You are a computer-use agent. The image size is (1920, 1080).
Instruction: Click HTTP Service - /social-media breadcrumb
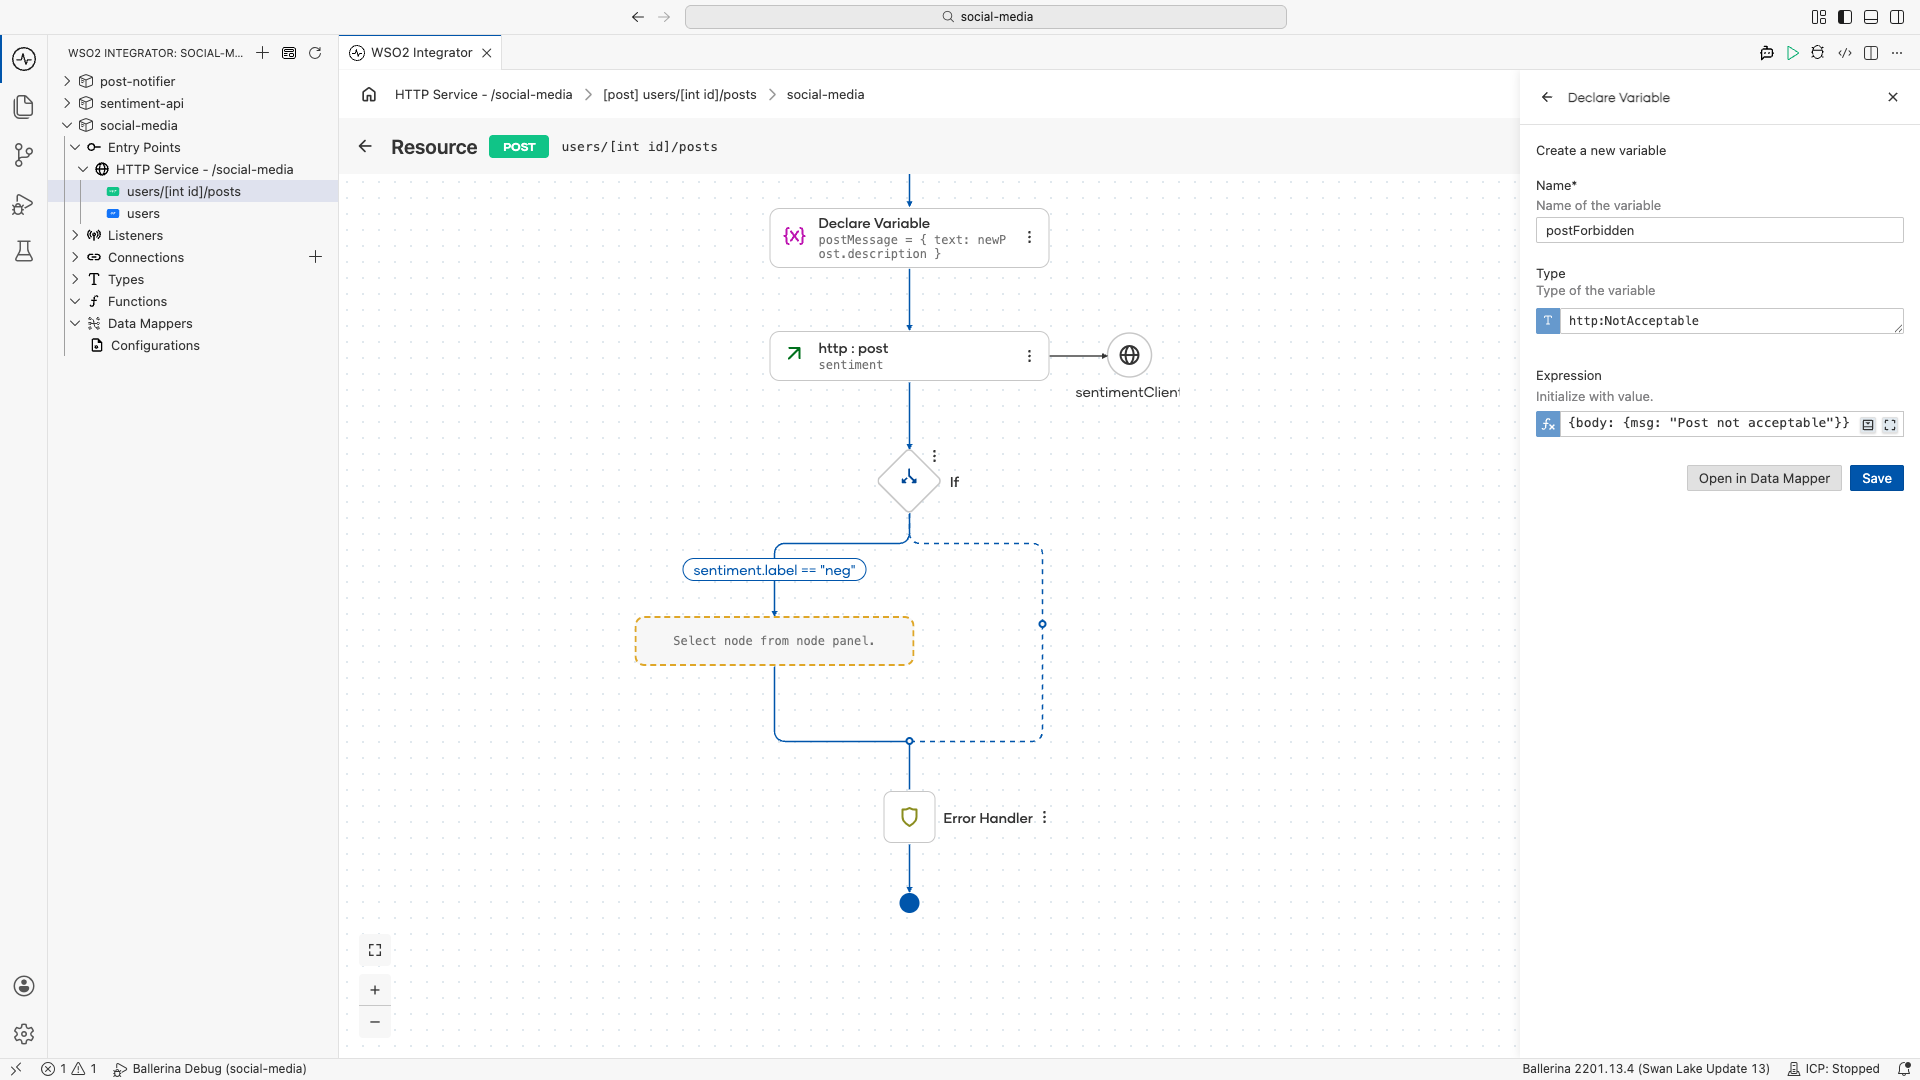[x=483, y=94]
